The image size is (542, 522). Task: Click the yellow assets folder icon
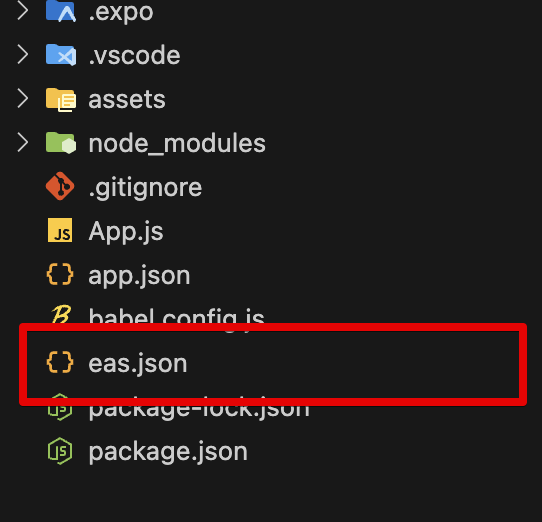click(61, 100)
